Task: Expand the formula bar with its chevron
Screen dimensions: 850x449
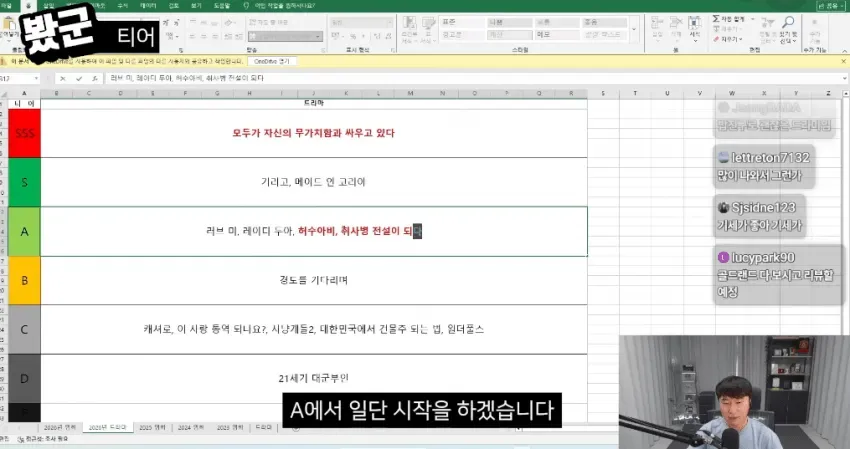Action: coord(845,79)
